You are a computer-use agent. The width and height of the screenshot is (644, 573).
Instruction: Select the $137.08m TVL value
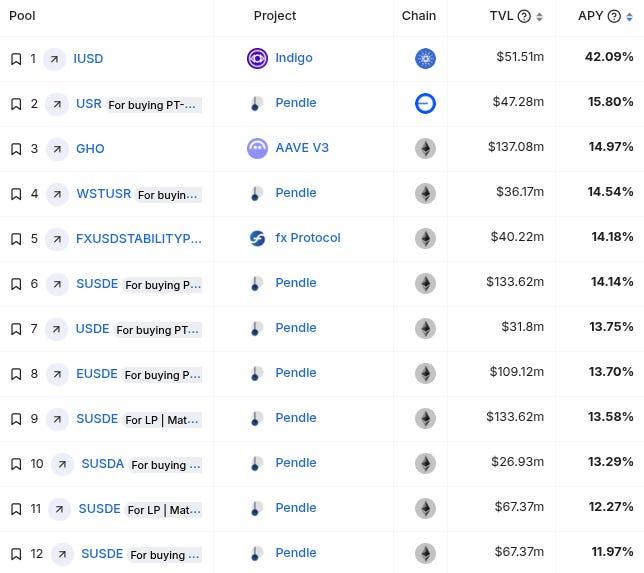pos(516,147)
